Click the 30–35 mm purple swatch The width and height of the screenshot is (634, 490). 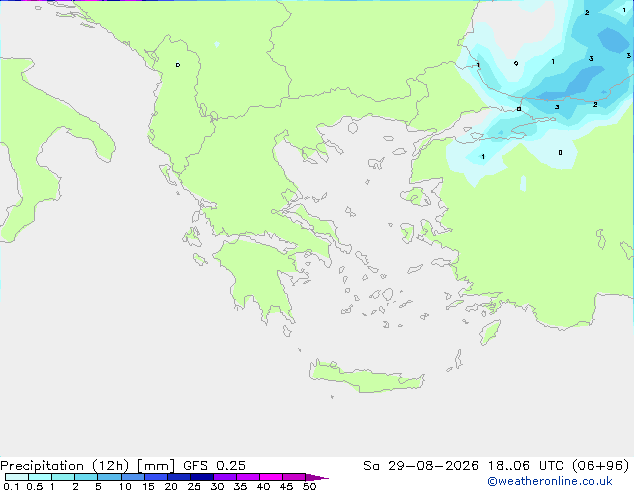pyautogui.click(x=225, y=477)
